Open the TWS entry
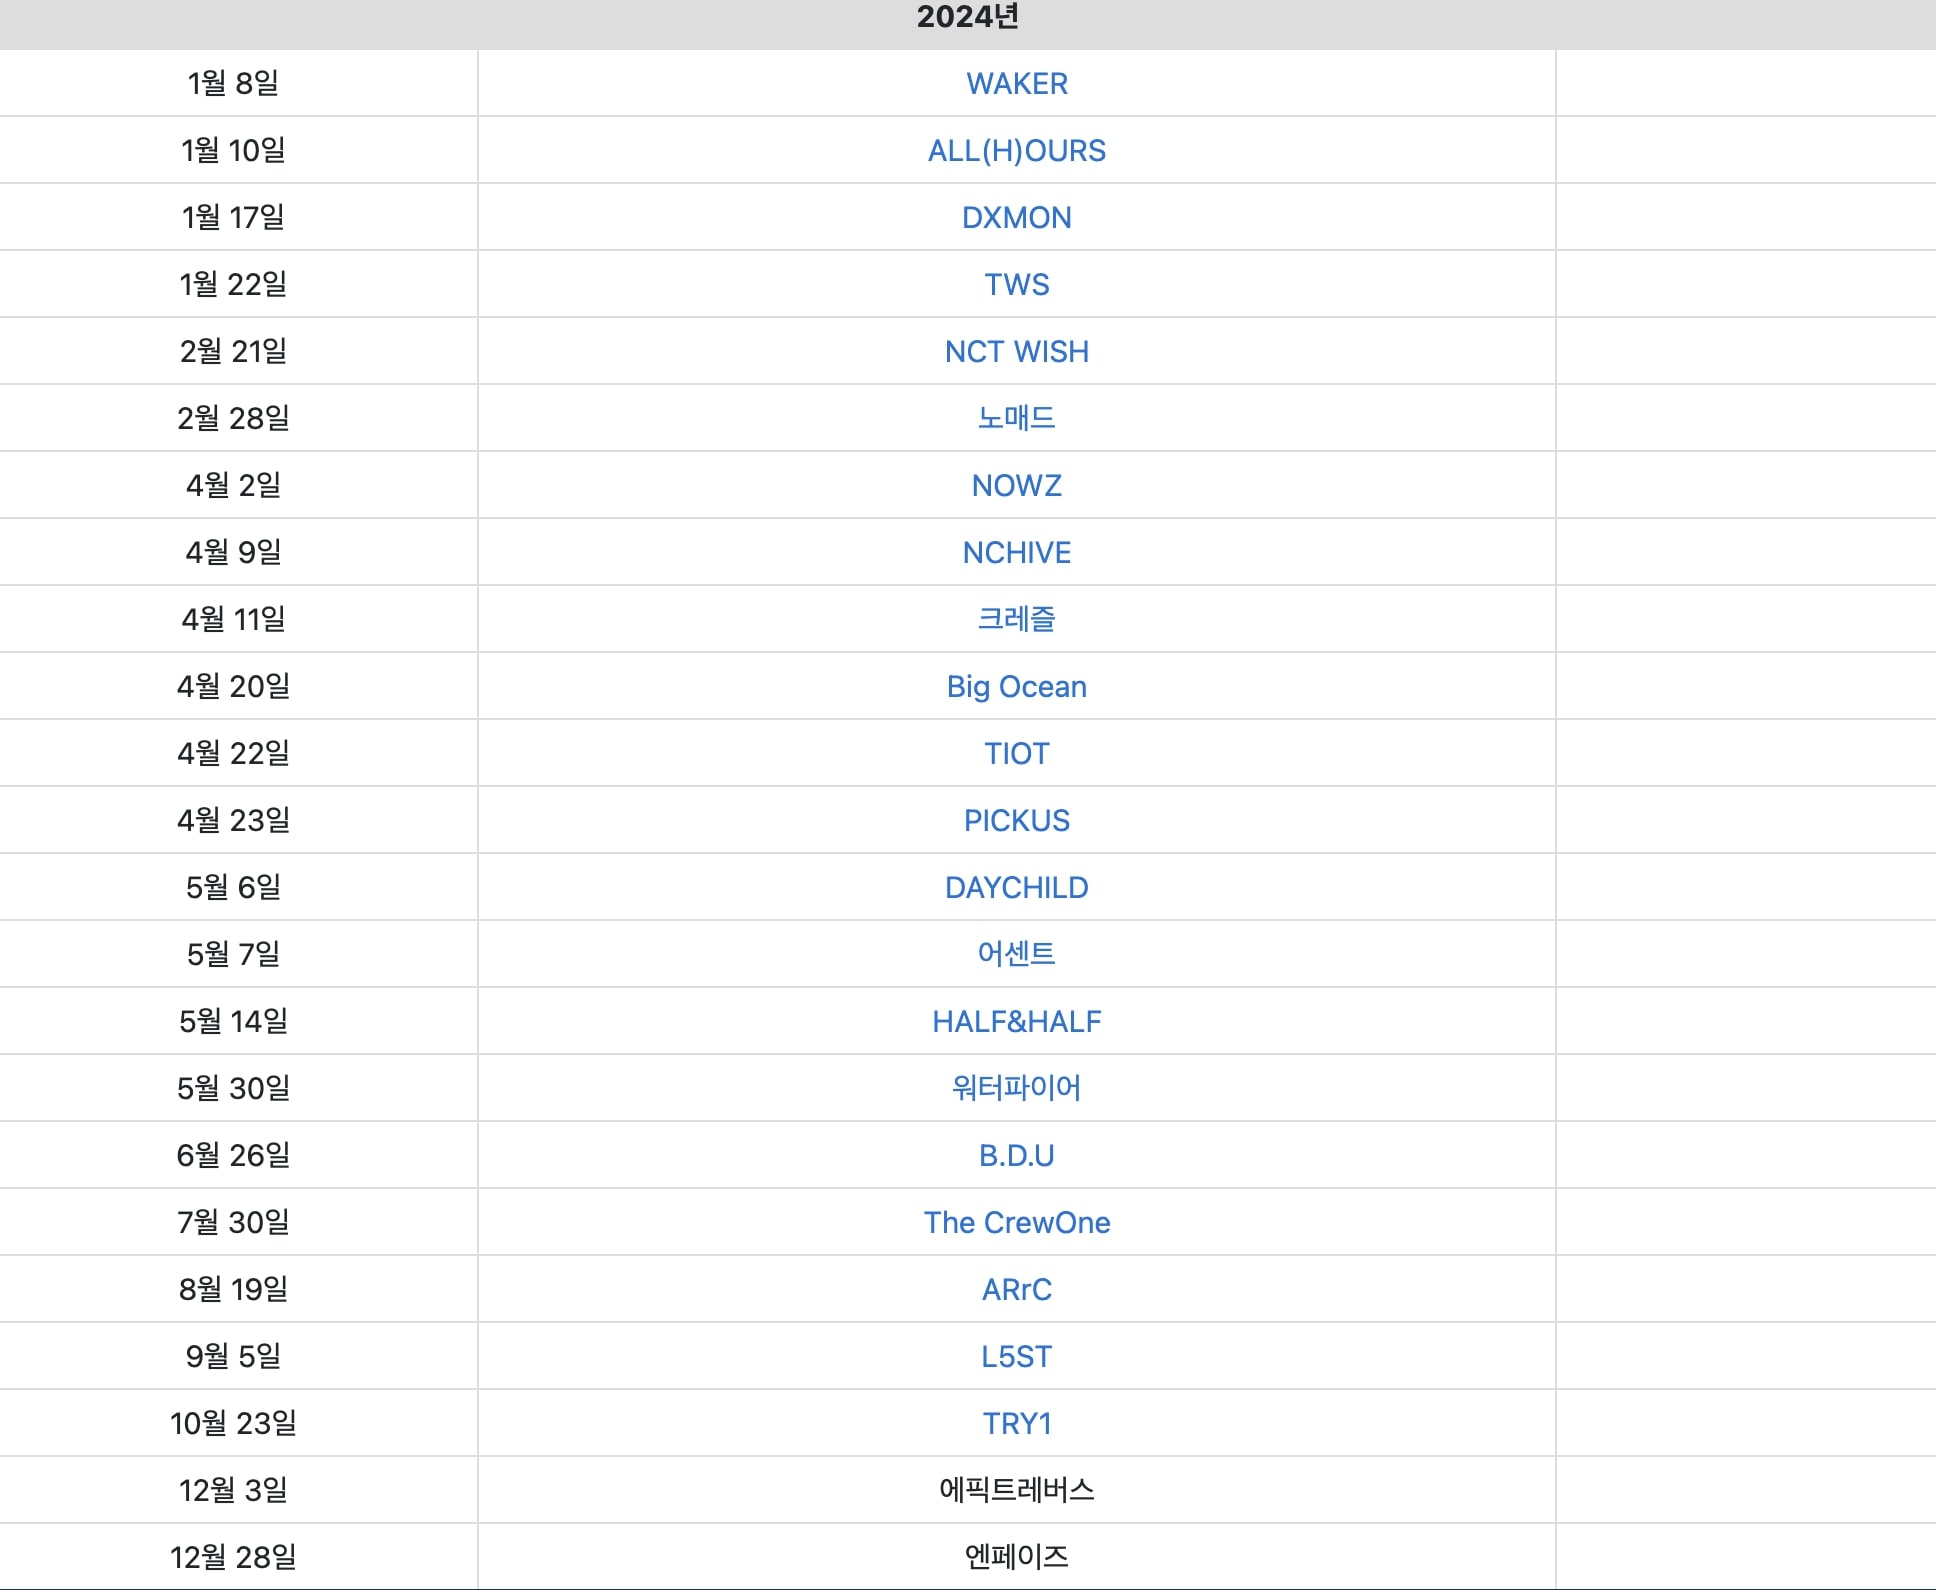This screenshot has height=1590, width=1936. tap(1016, 285)
